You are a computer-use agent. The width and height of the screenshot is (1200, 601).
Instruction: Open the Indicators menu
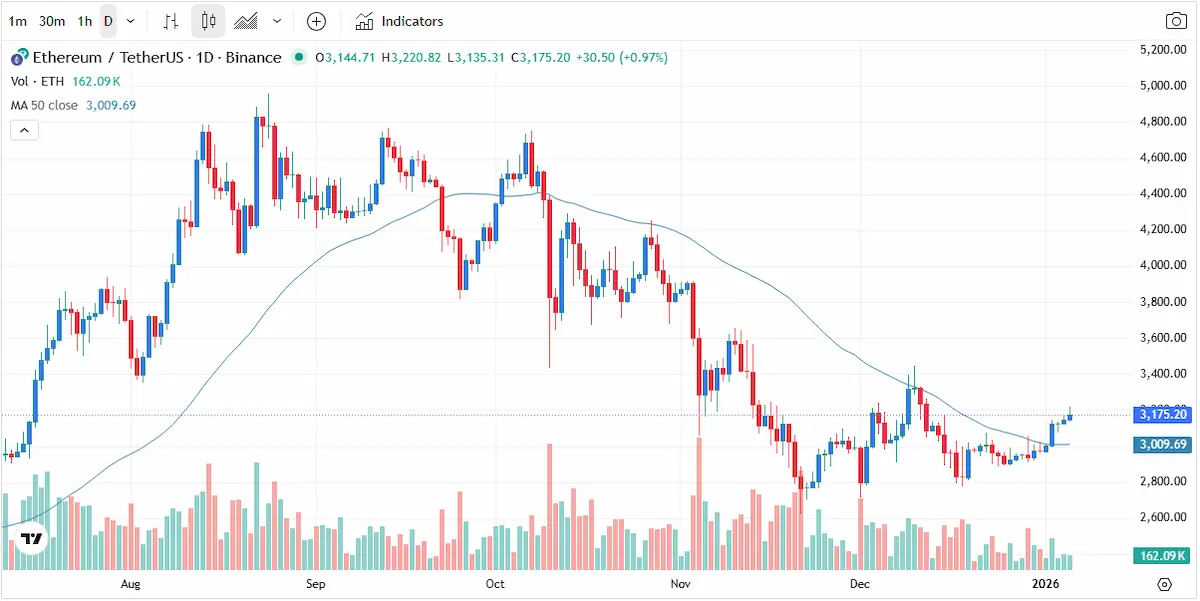[399, 21]
